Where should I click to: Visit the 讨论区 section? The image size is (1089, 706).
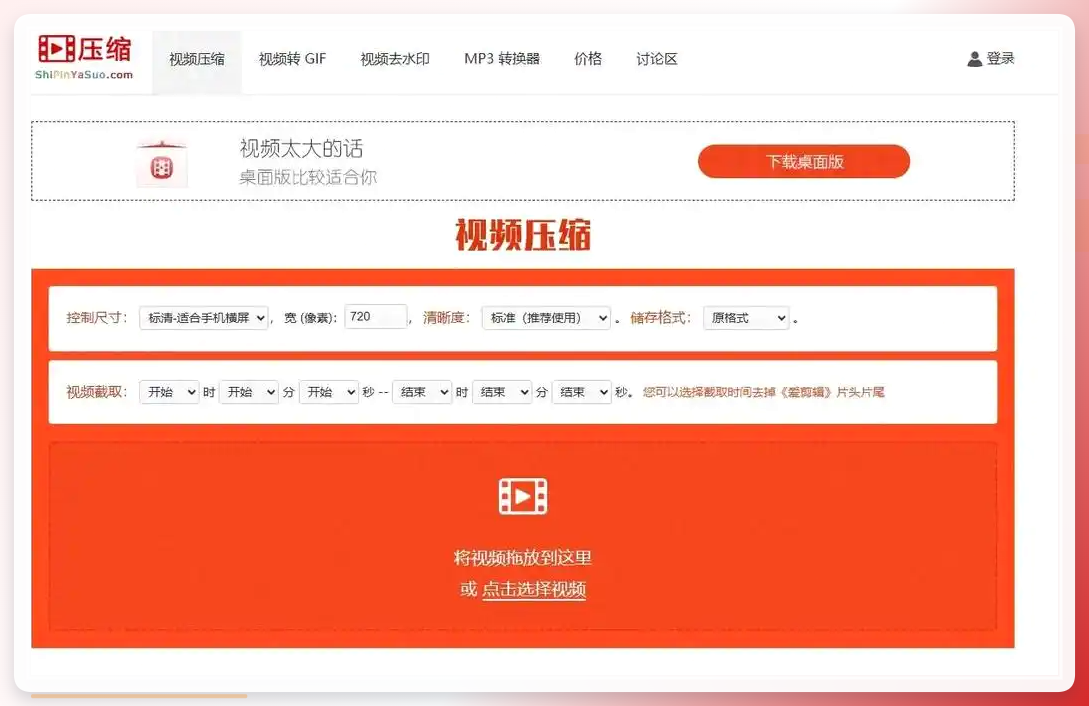tap(657, 59)
